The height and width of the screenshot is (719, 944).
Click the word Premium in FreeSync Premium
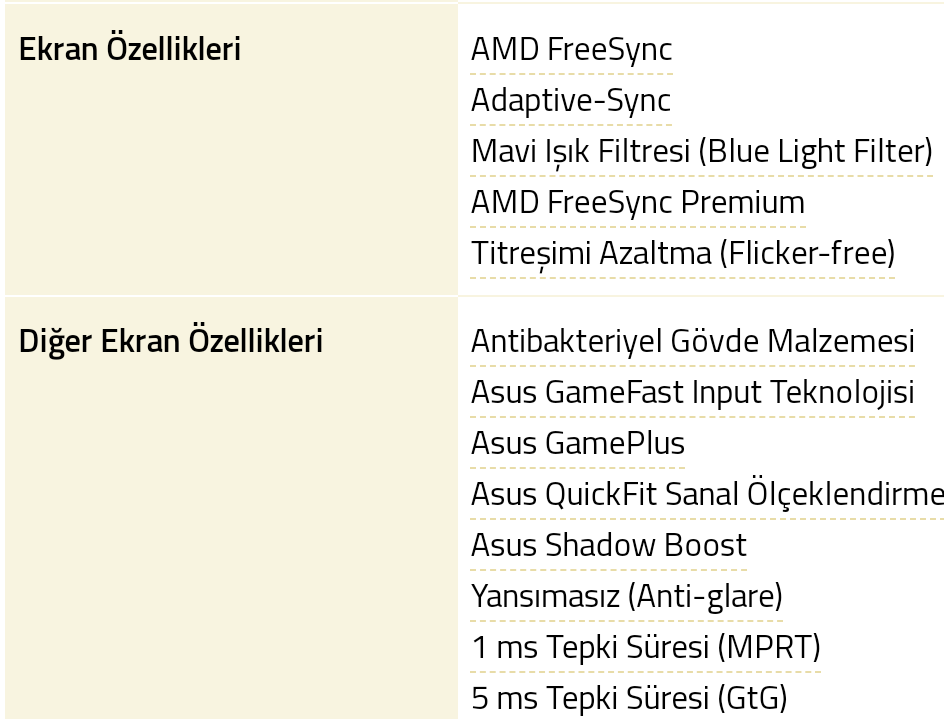point(743,202)
